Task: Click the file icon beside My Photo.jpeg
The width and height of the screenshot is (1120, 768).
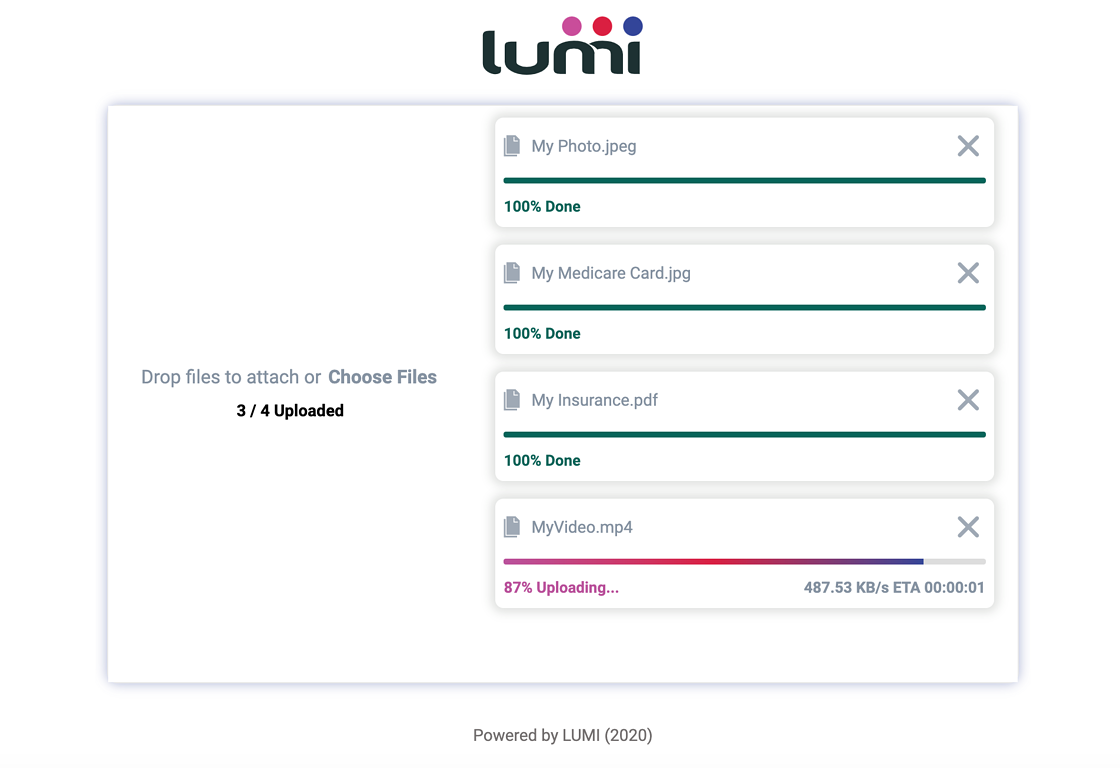Action: coord(512,146)
